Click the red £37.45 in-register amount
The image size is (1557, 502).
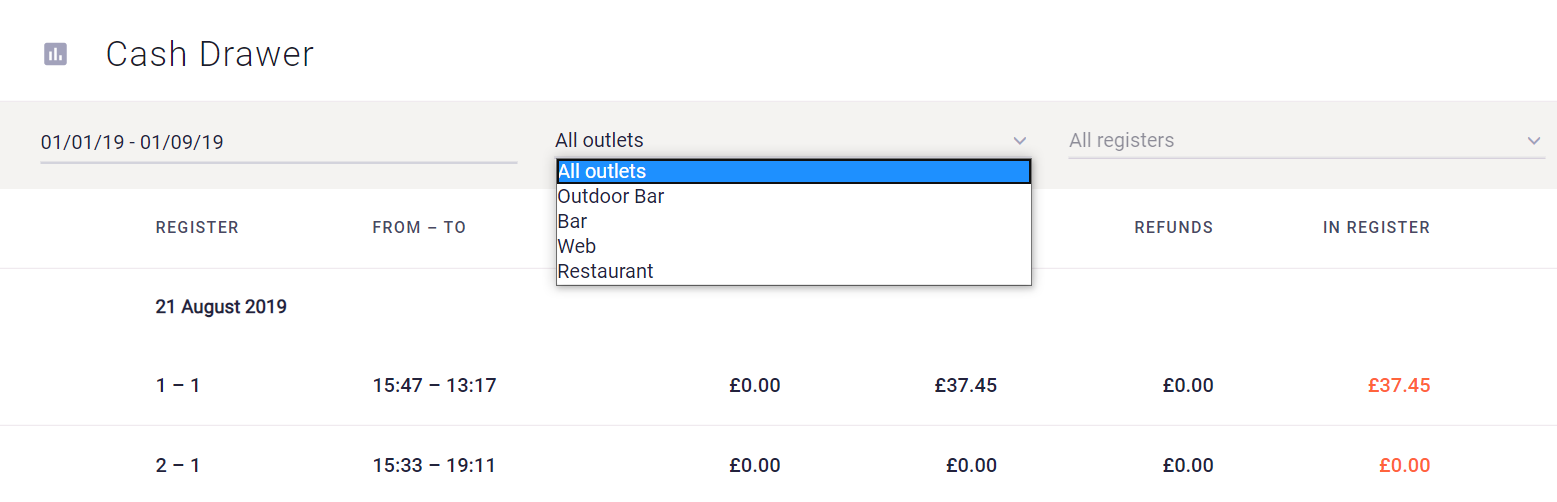tap(1399, 386)
